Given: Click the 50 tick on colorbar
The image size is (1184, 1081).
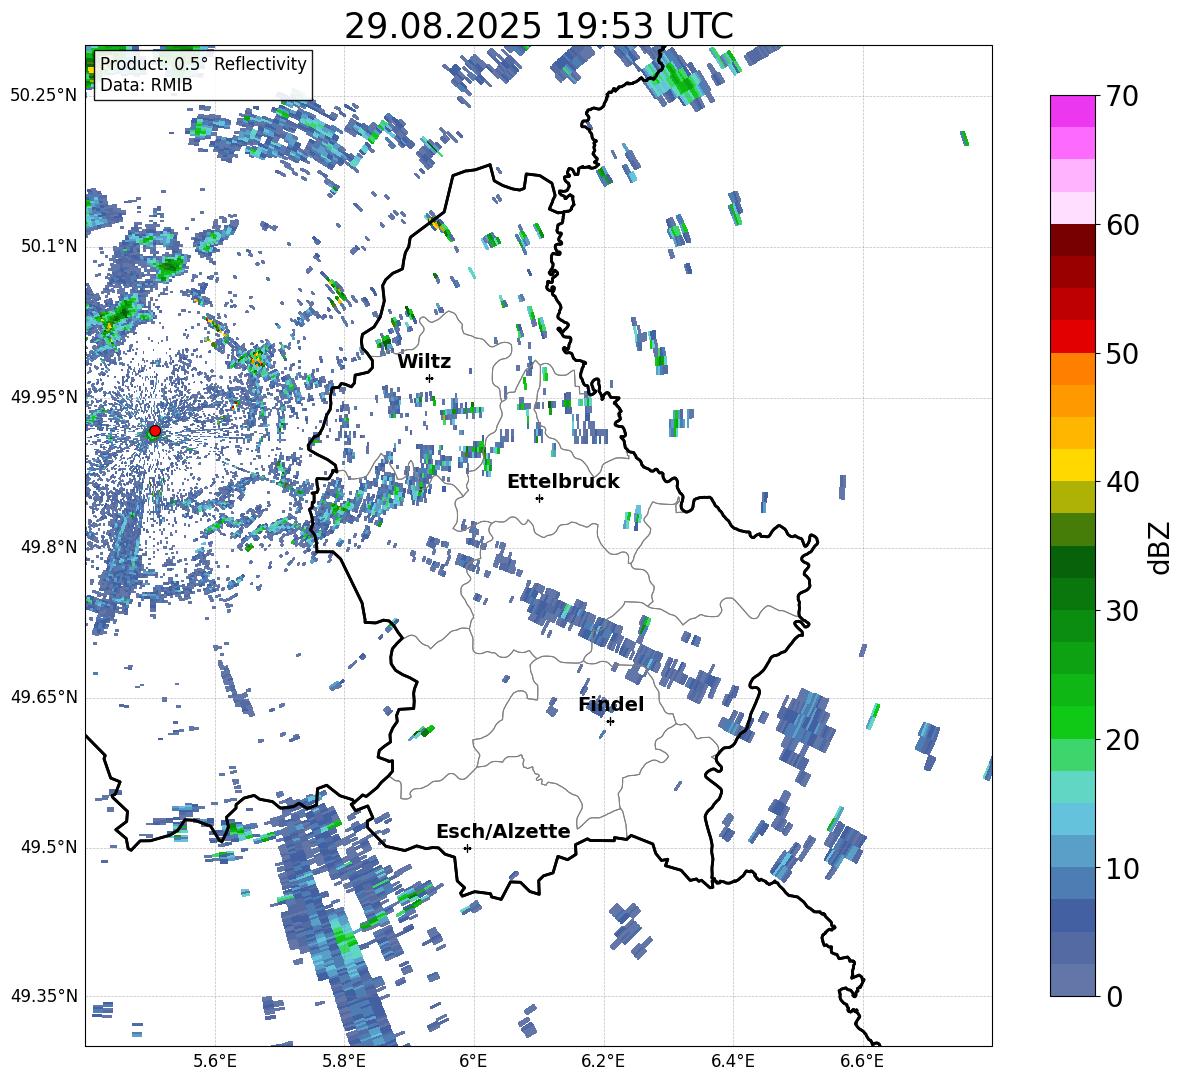Looking at the screenshot, I should click(1122, 353).
